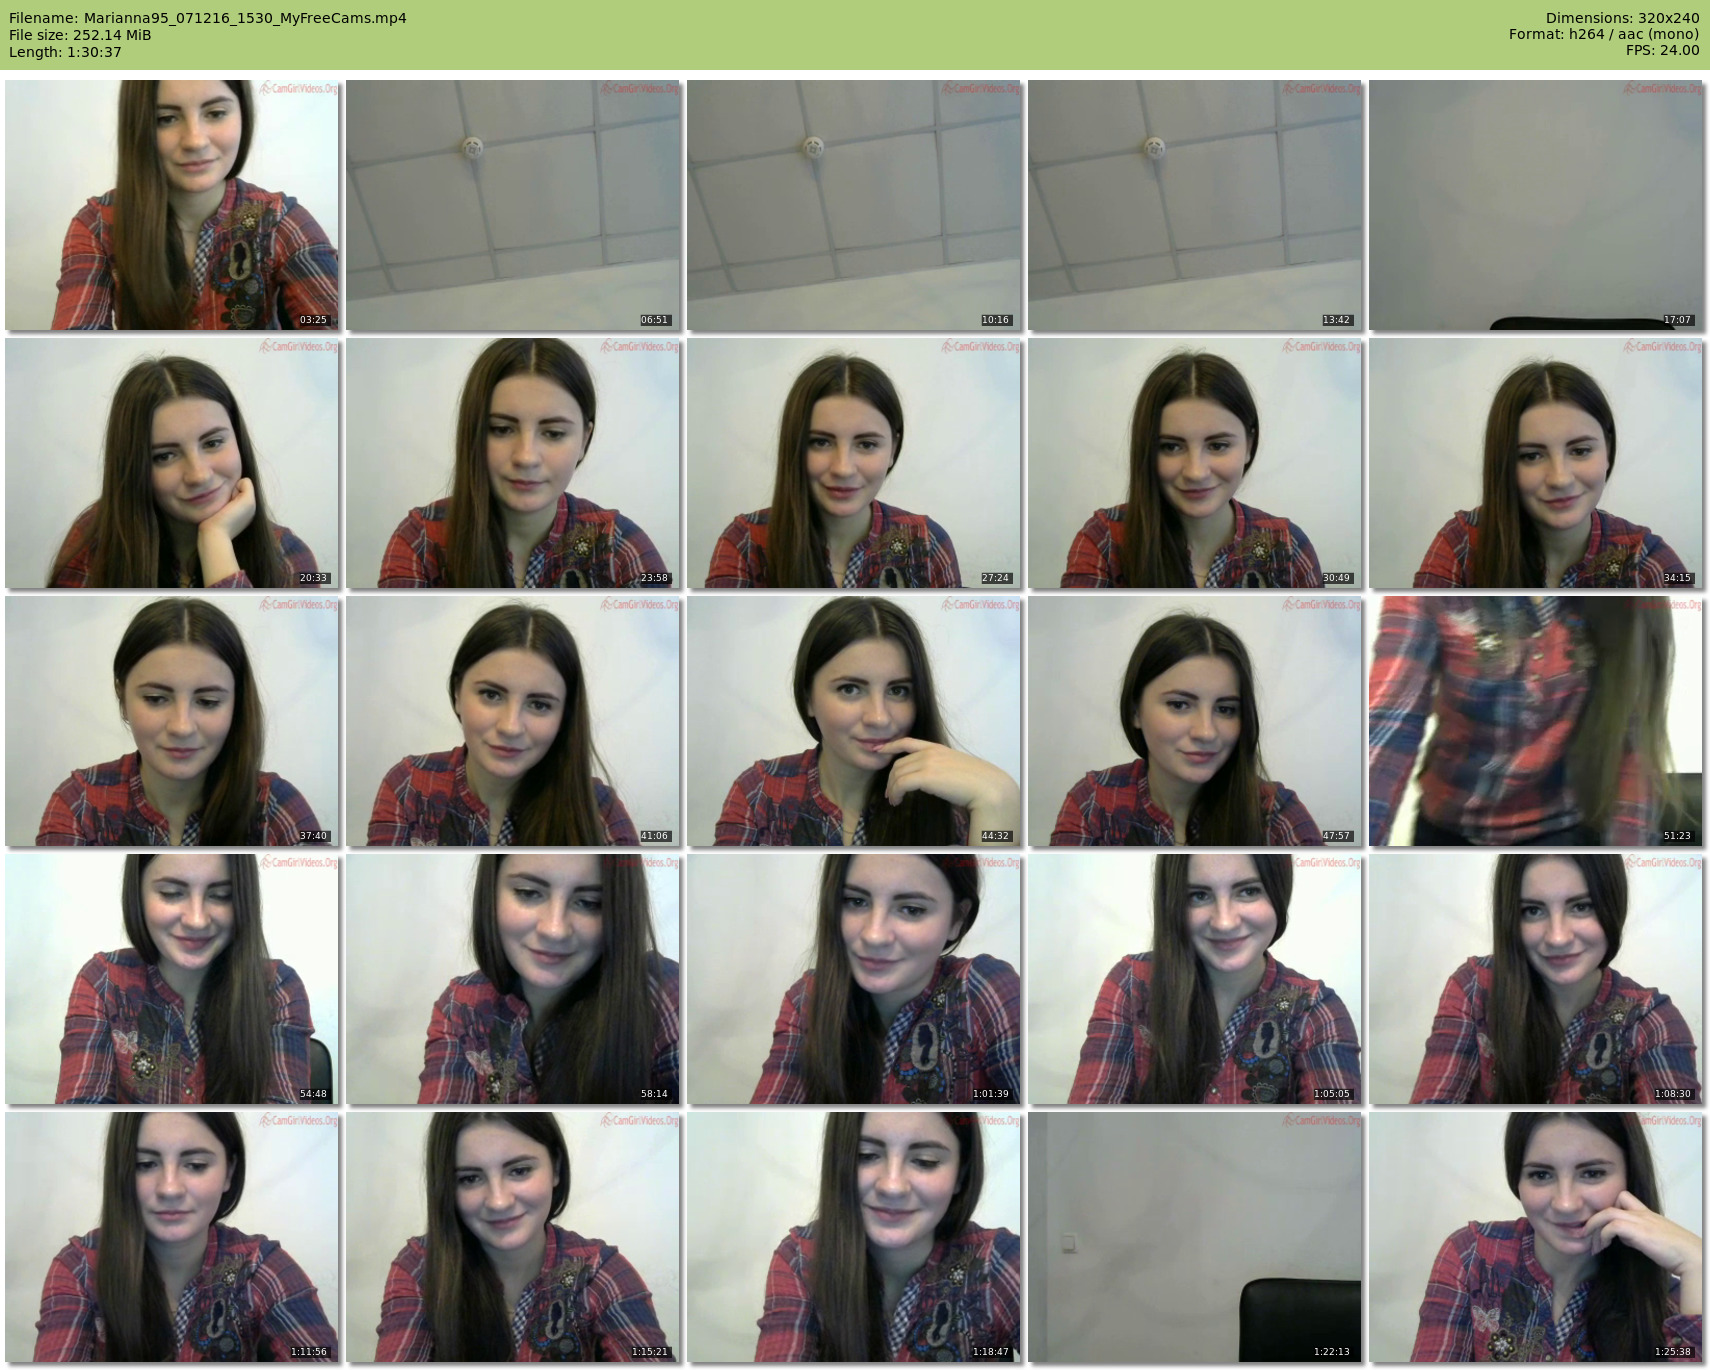Open the thumbnail timestamped 03:25
Screen dimensions: 1710x1370
pyautogui.click(x=172, y=205)
